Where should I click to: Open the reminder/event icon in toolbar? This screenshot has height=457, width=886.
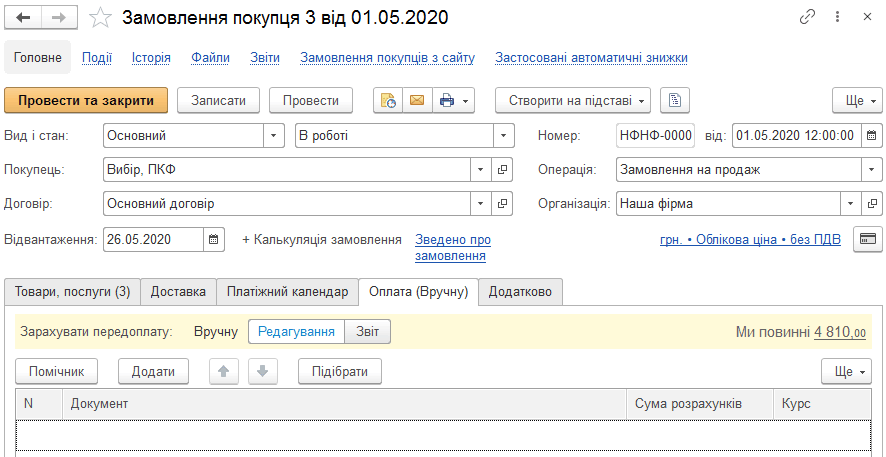coord(388,101)
